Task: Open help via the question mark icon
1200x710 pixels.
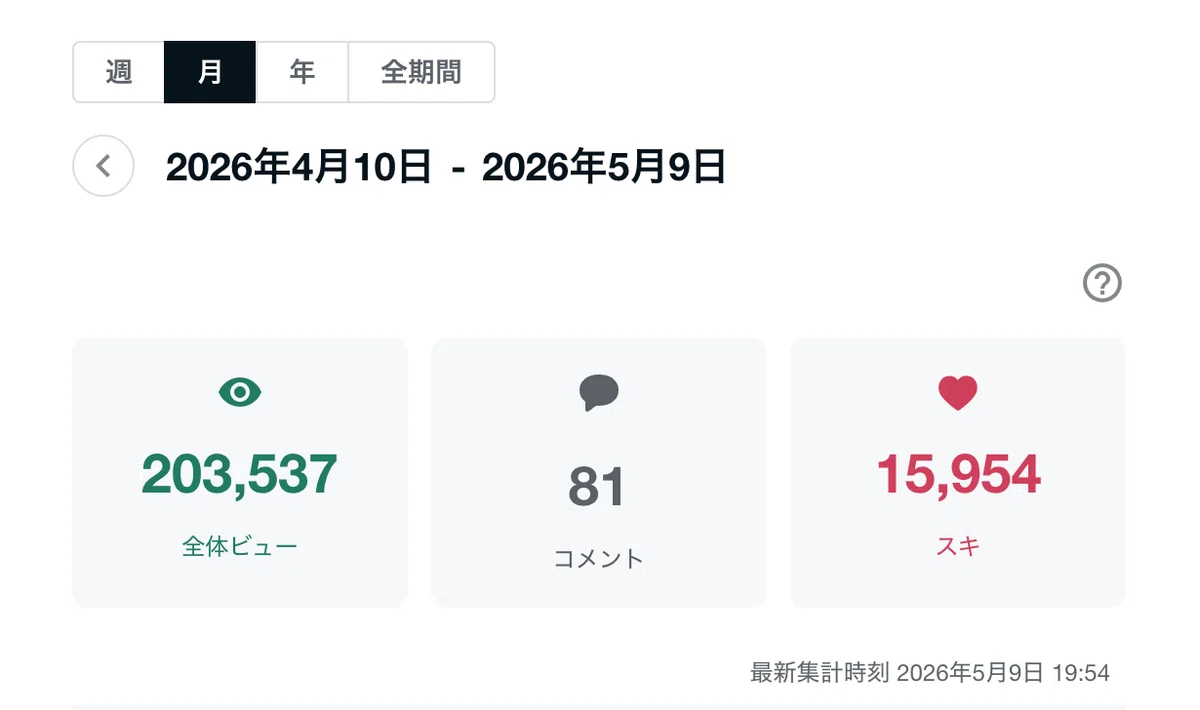Action: coord(1102,283)
